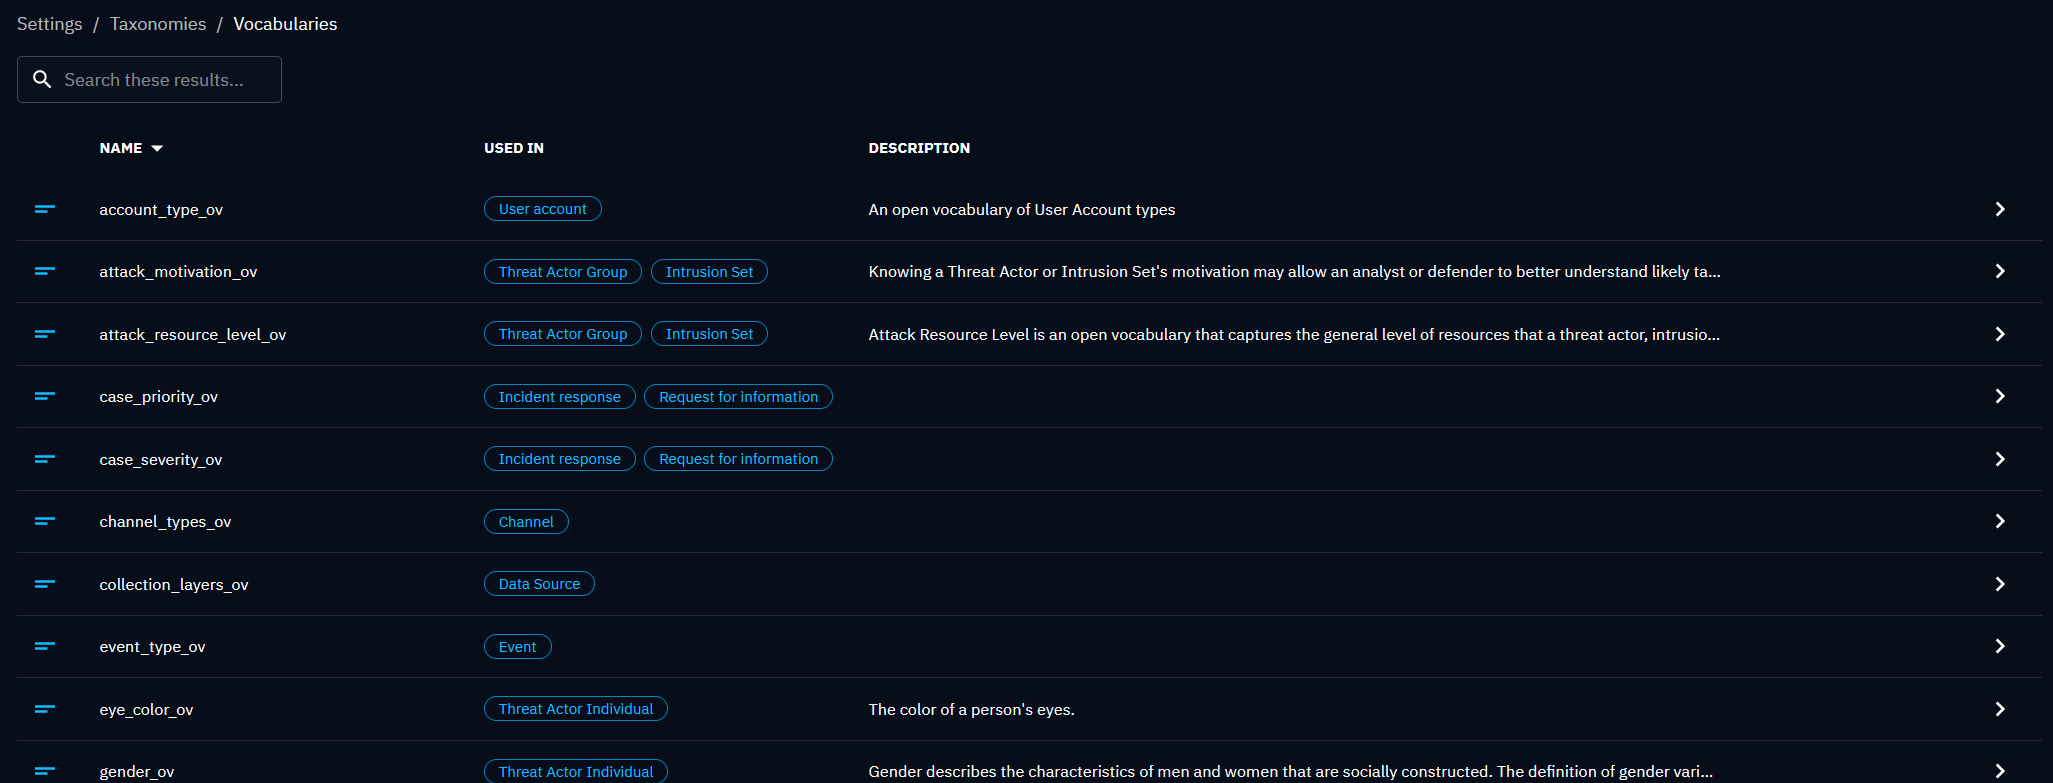Select the Request for information chip on case_priority_ov
The image size is (2053, 783).
point(738,397)
